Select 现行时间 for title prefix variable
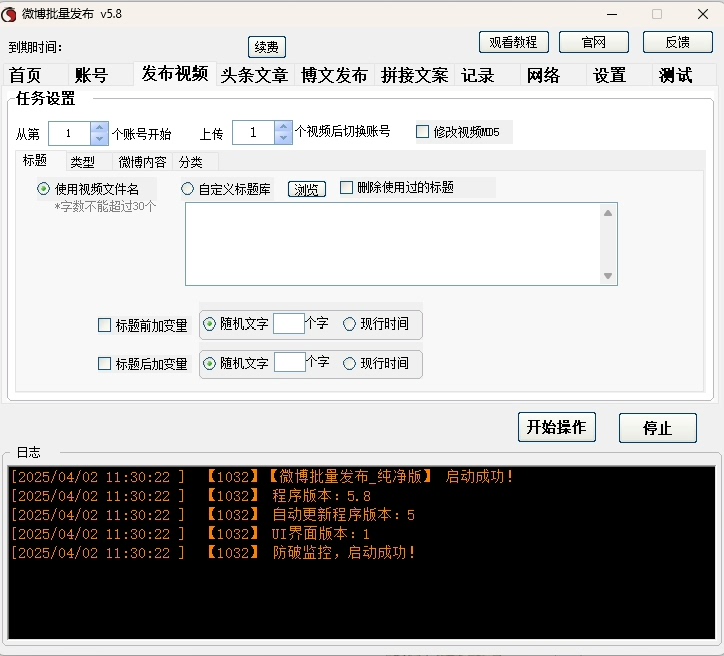724x656 pixels. 349,324
